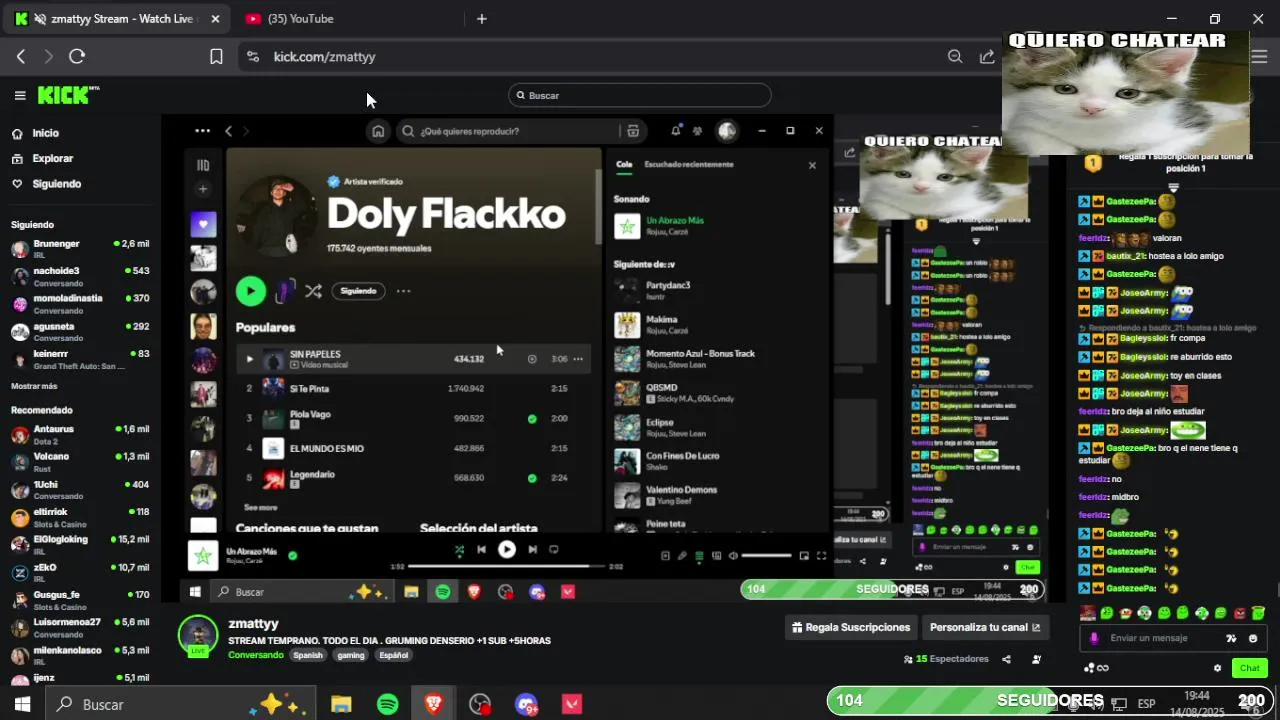This screenshot has width=1280, height=720.
Task: Open more options for SIN PAPELES
Action: 578,359
